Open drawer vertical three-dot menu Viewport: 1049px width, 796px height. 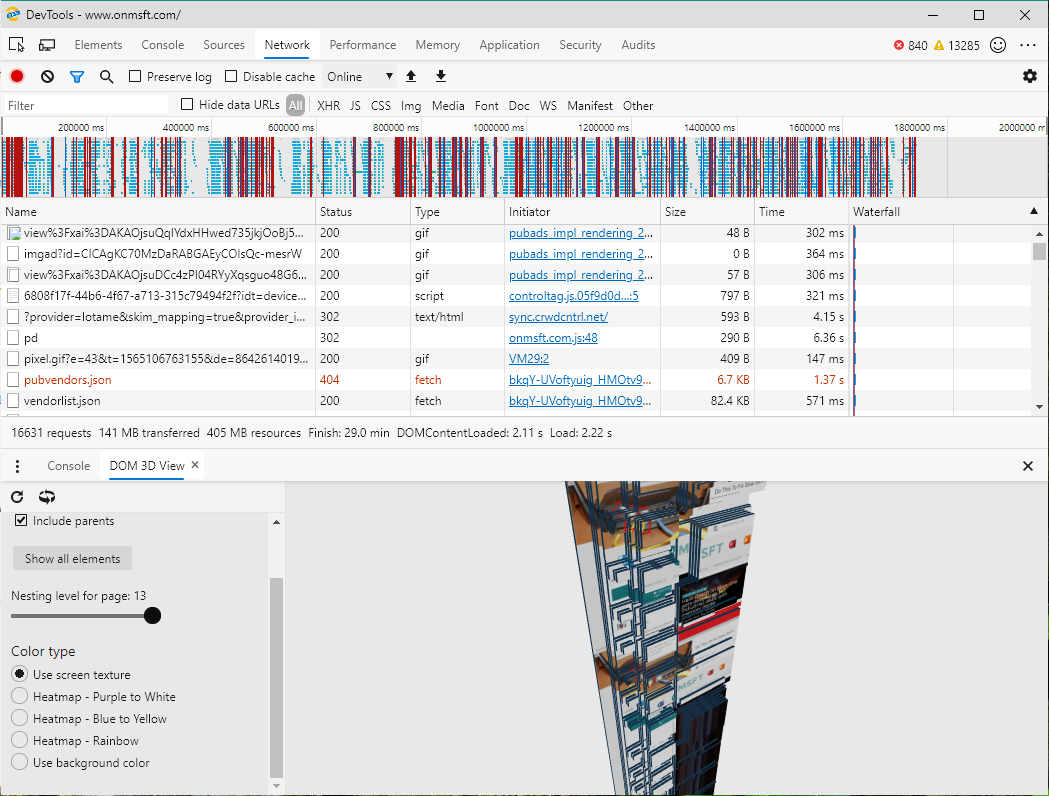17,466
